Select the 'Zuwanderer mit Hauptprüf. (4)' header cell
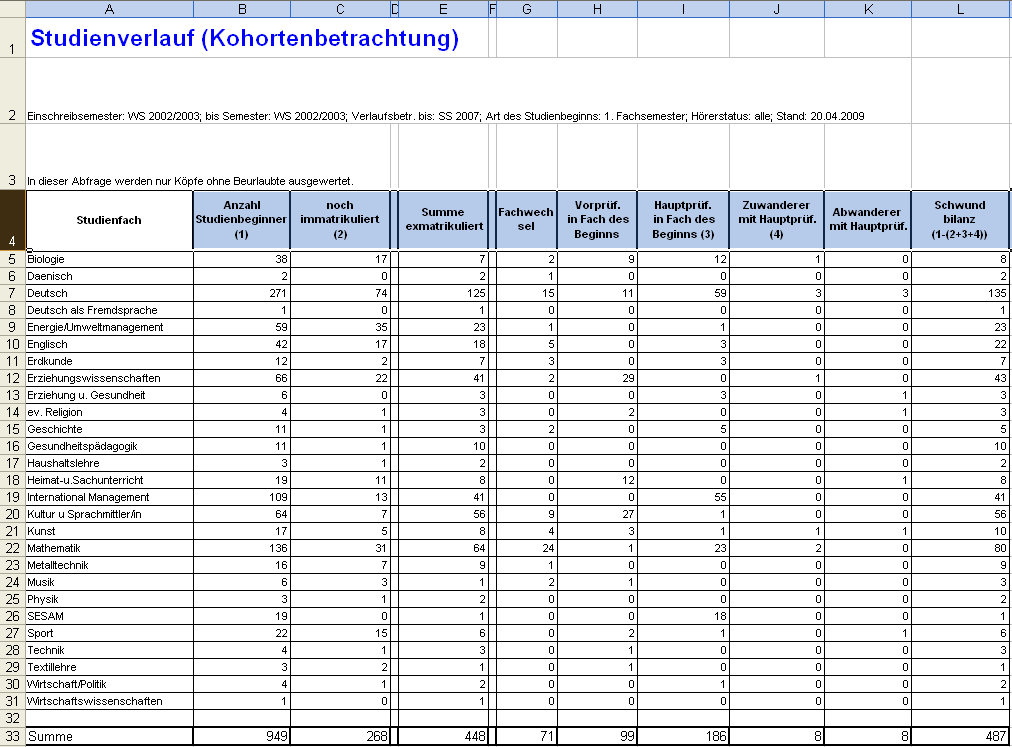Viewport: 1012px width, 747px height. click(x=777, y=220)
